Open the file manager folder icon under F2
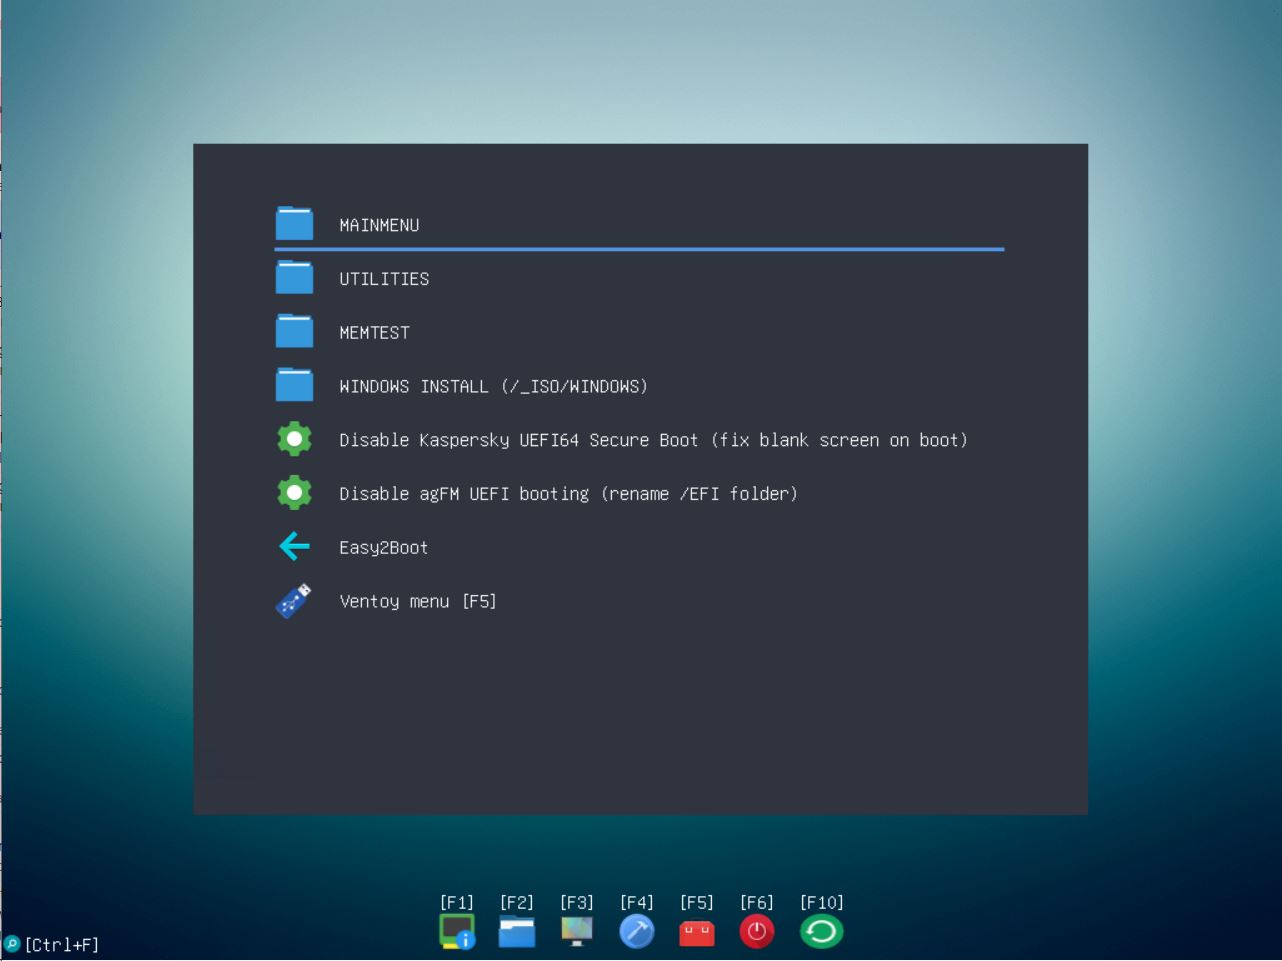This screenshot has height=961, width=1282. tap(517, 931)
